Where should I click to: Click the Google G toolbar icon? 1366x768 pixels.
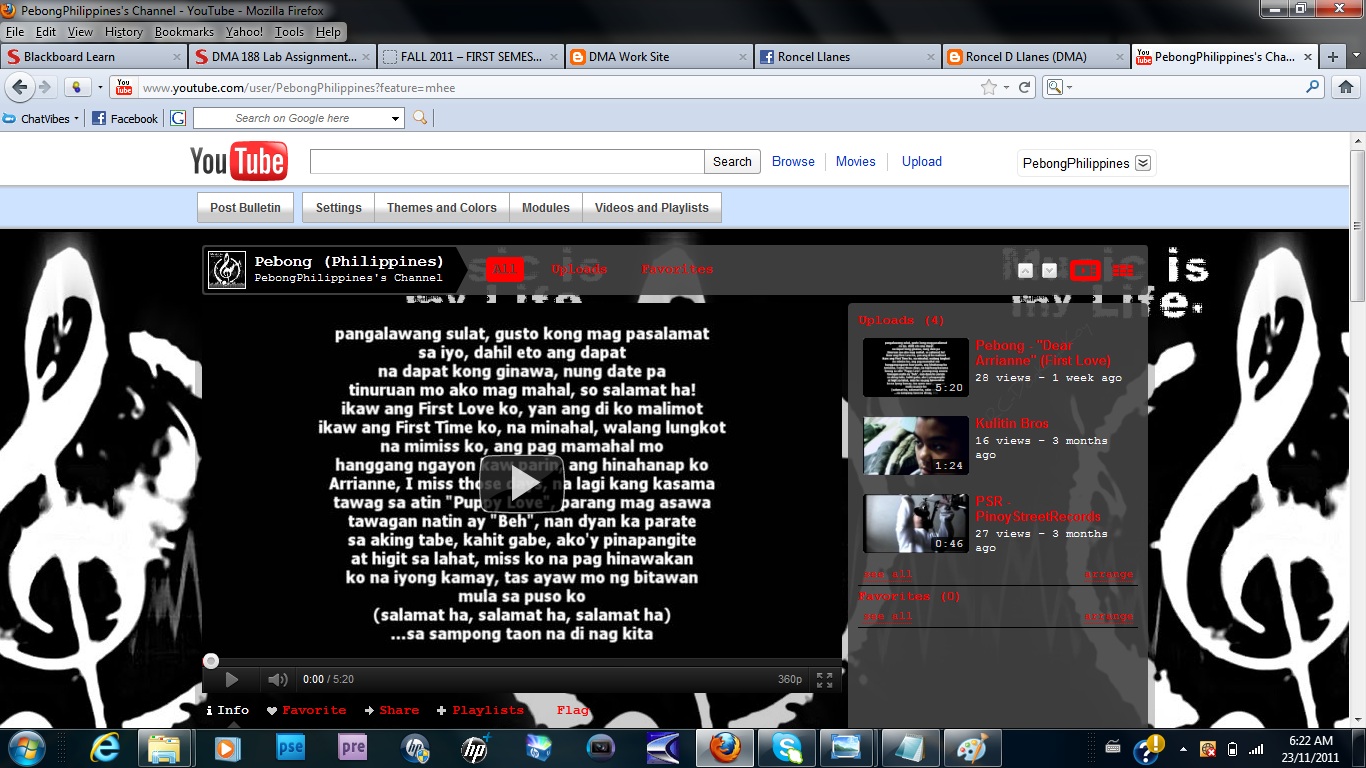coord(178,118)
